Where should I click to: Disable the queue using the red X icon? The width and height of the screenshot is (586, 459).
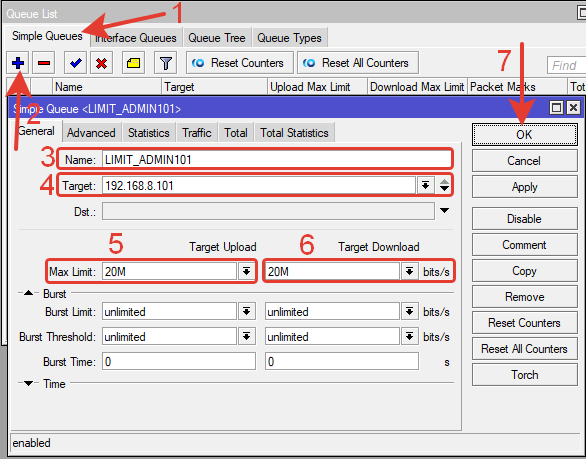point(101,63)
